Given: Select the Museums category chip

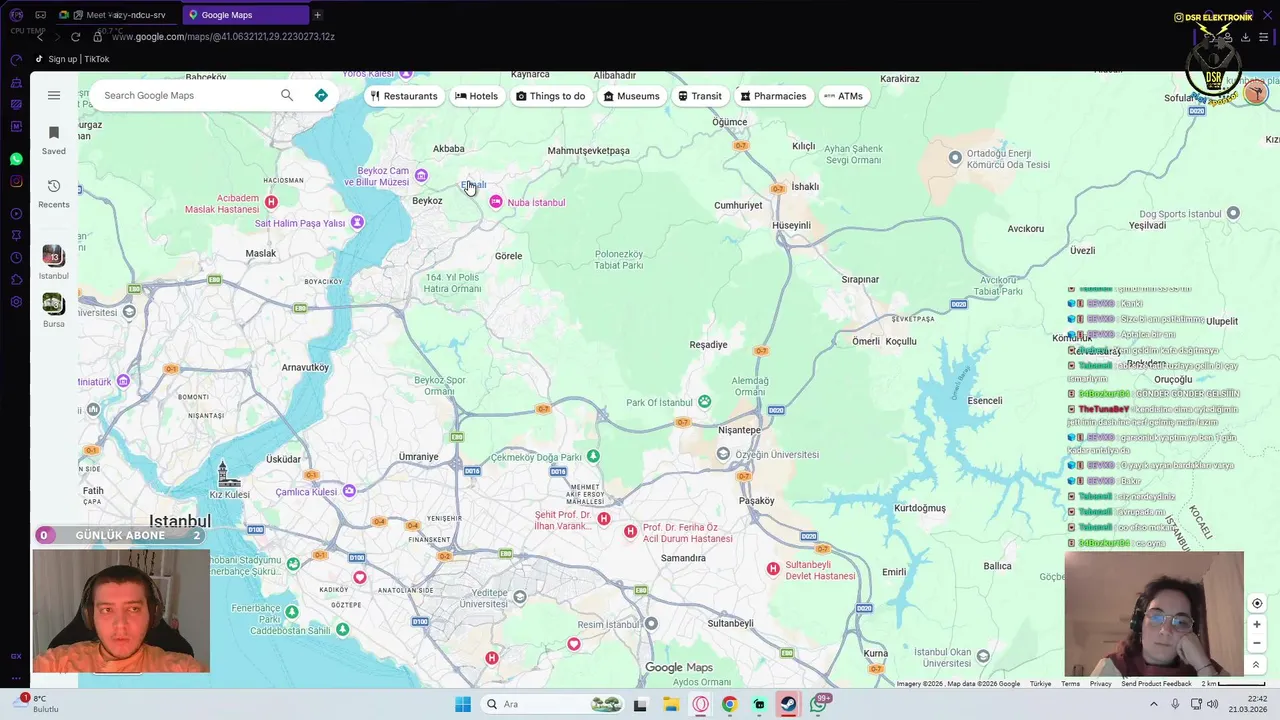Looking at the screenshot, I should coord(631,96).
